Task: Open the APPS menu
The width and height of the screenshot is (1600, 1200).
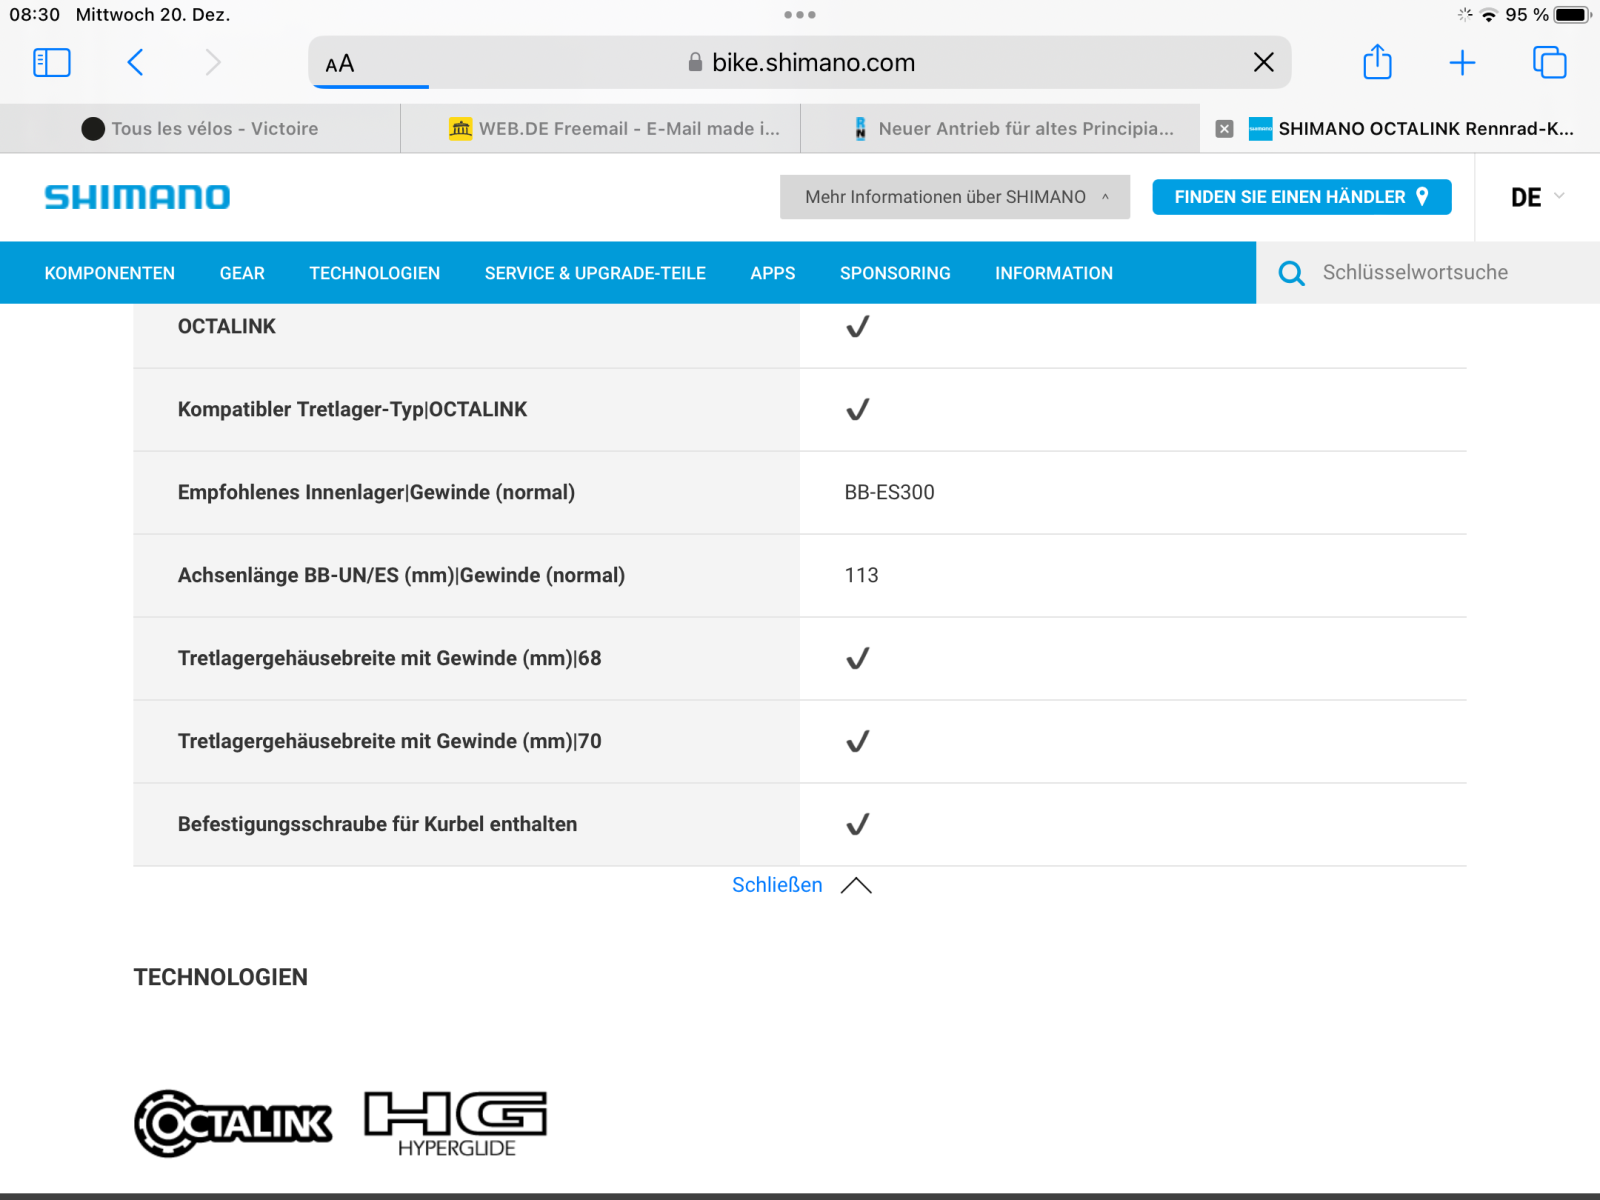Action: pos(773,273)
